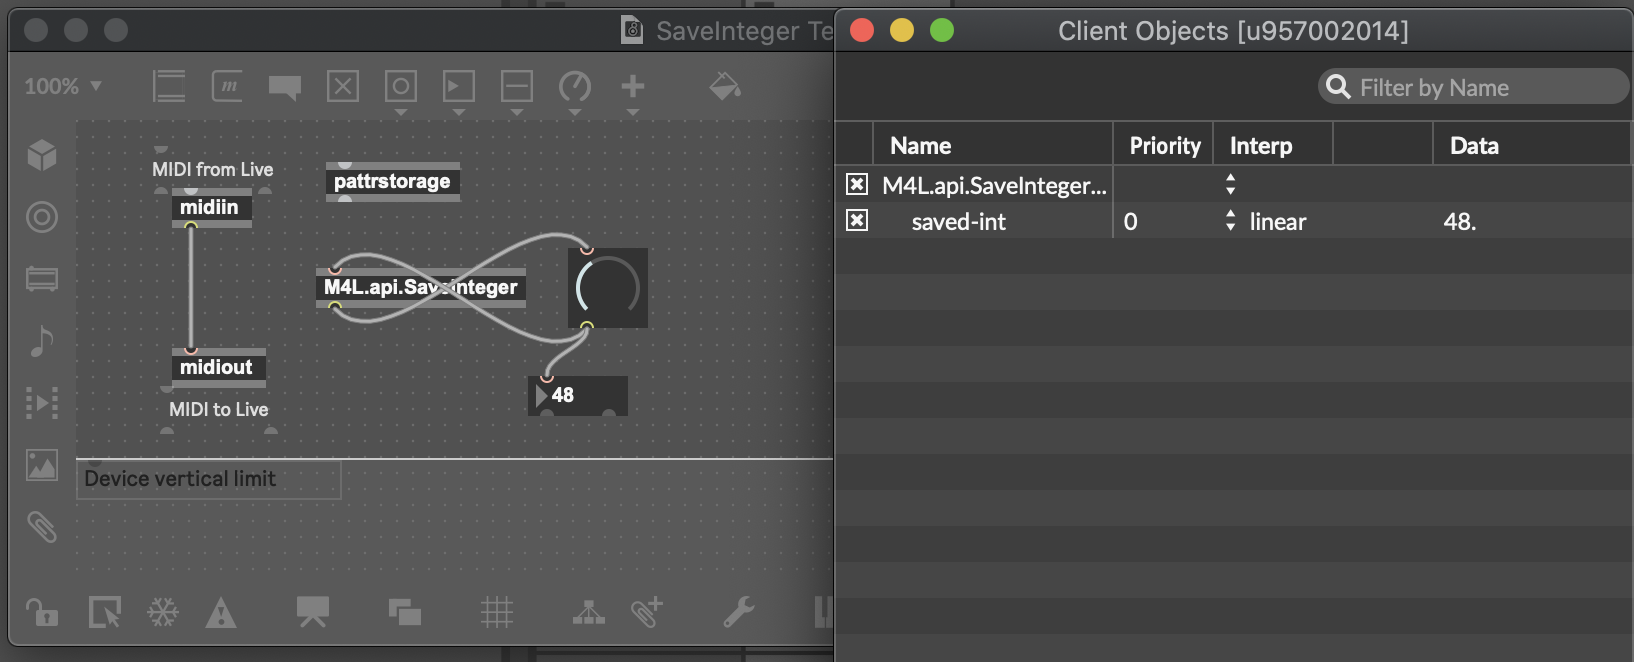Click the wrench icon in bottom toolbar
Viewport: 1634px width, 662px height.
coord(739,612)
